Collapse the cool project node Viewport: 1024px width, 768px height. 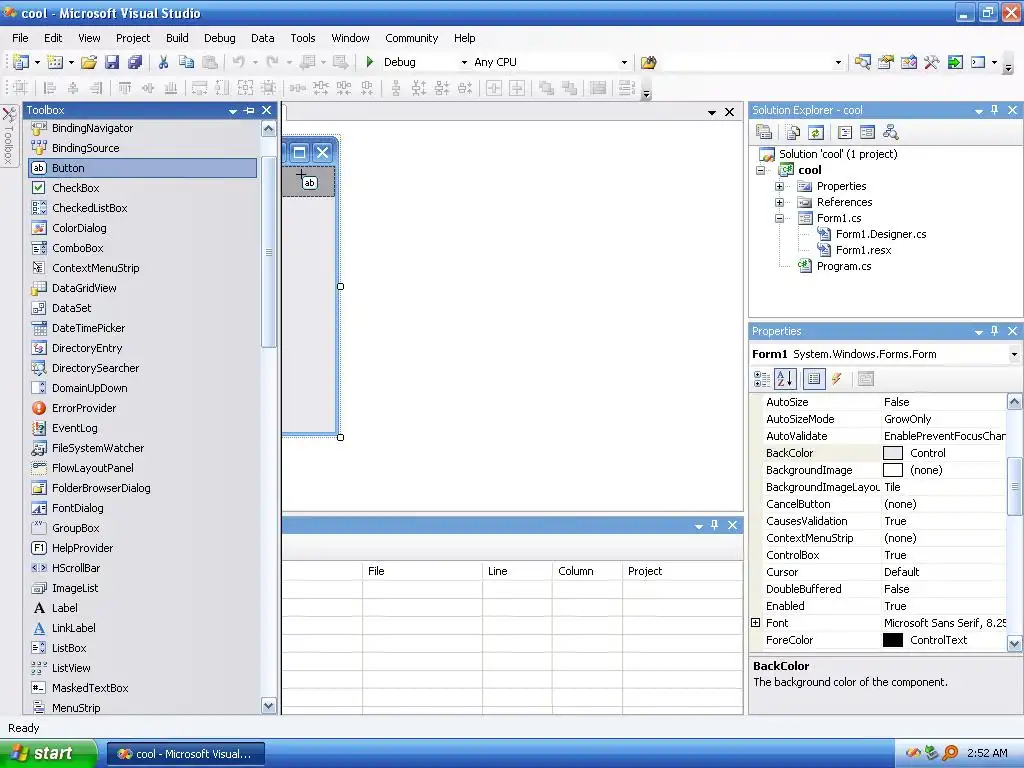[x=760, y=170]
